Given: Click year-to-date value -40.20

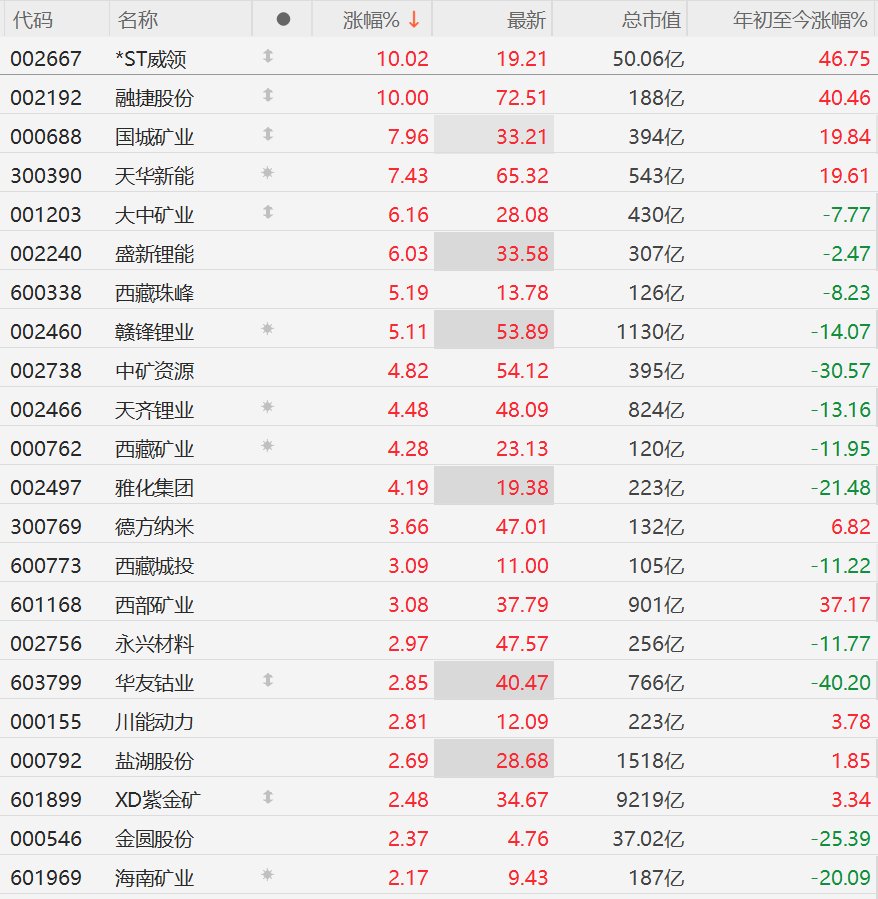Looking at the screenshot, I should pyautogui.click(x=841, y=683).
